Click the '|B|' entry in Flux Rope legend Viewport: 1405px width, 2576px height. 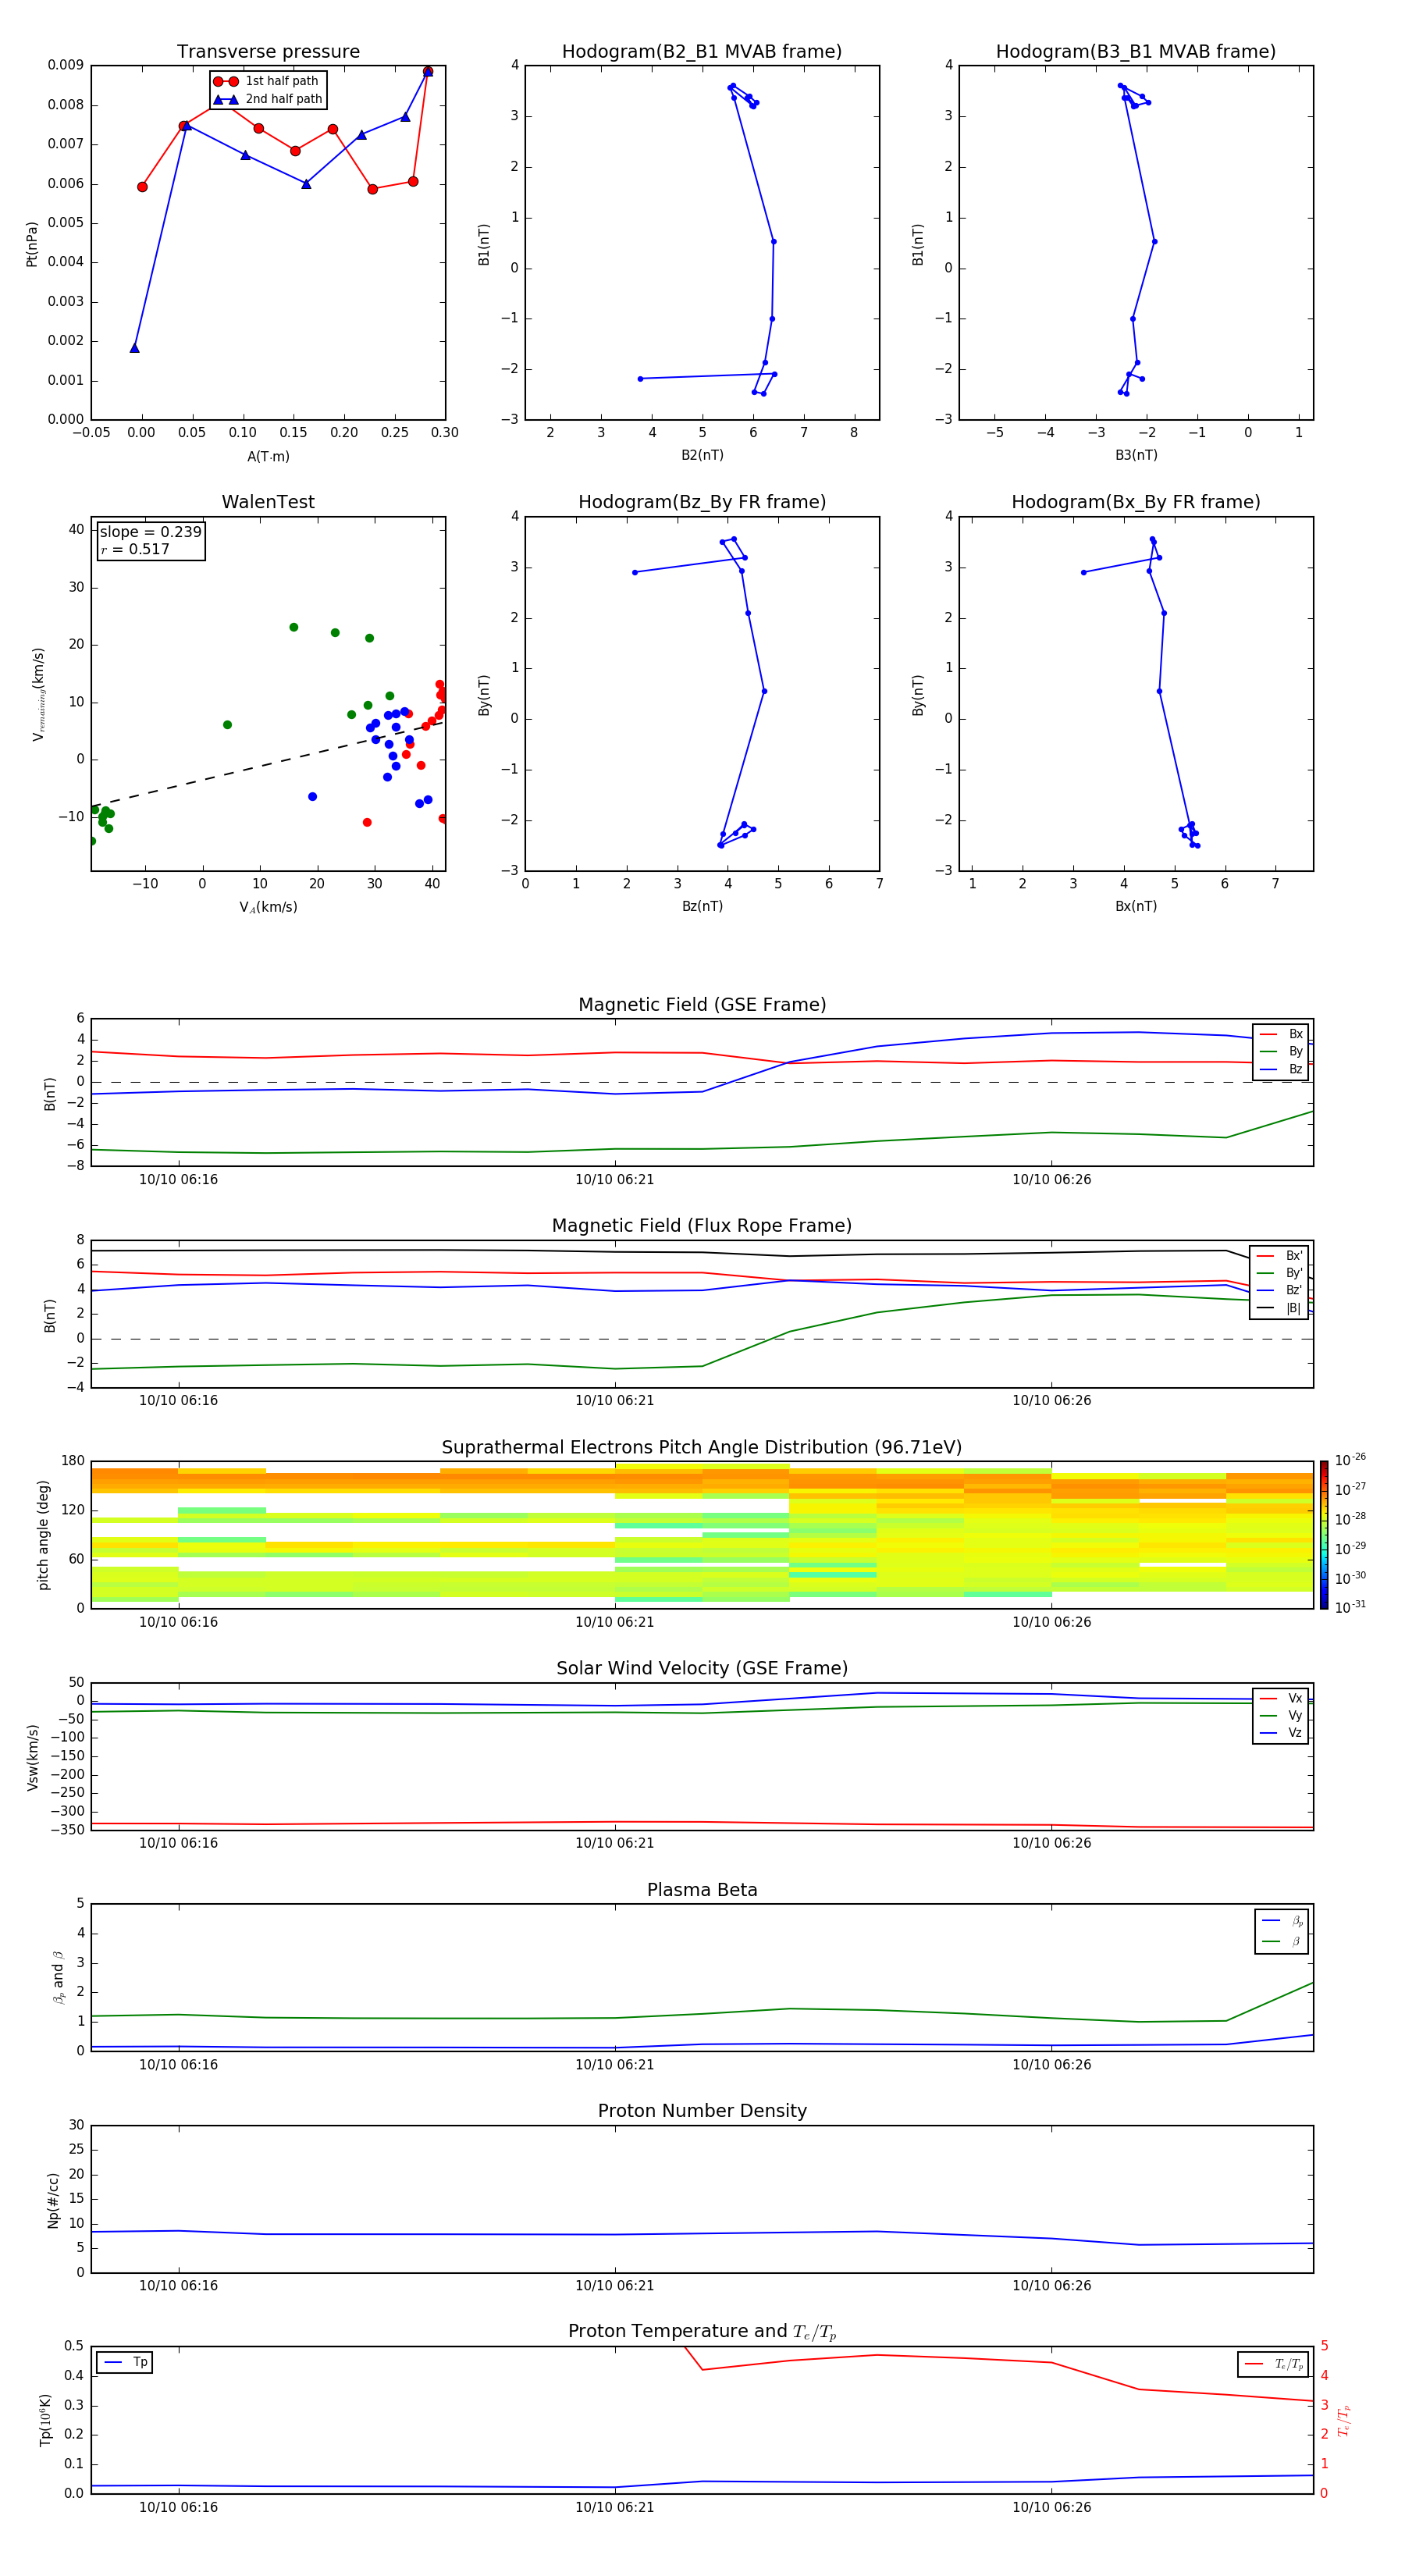[x=1280, y=1308]
